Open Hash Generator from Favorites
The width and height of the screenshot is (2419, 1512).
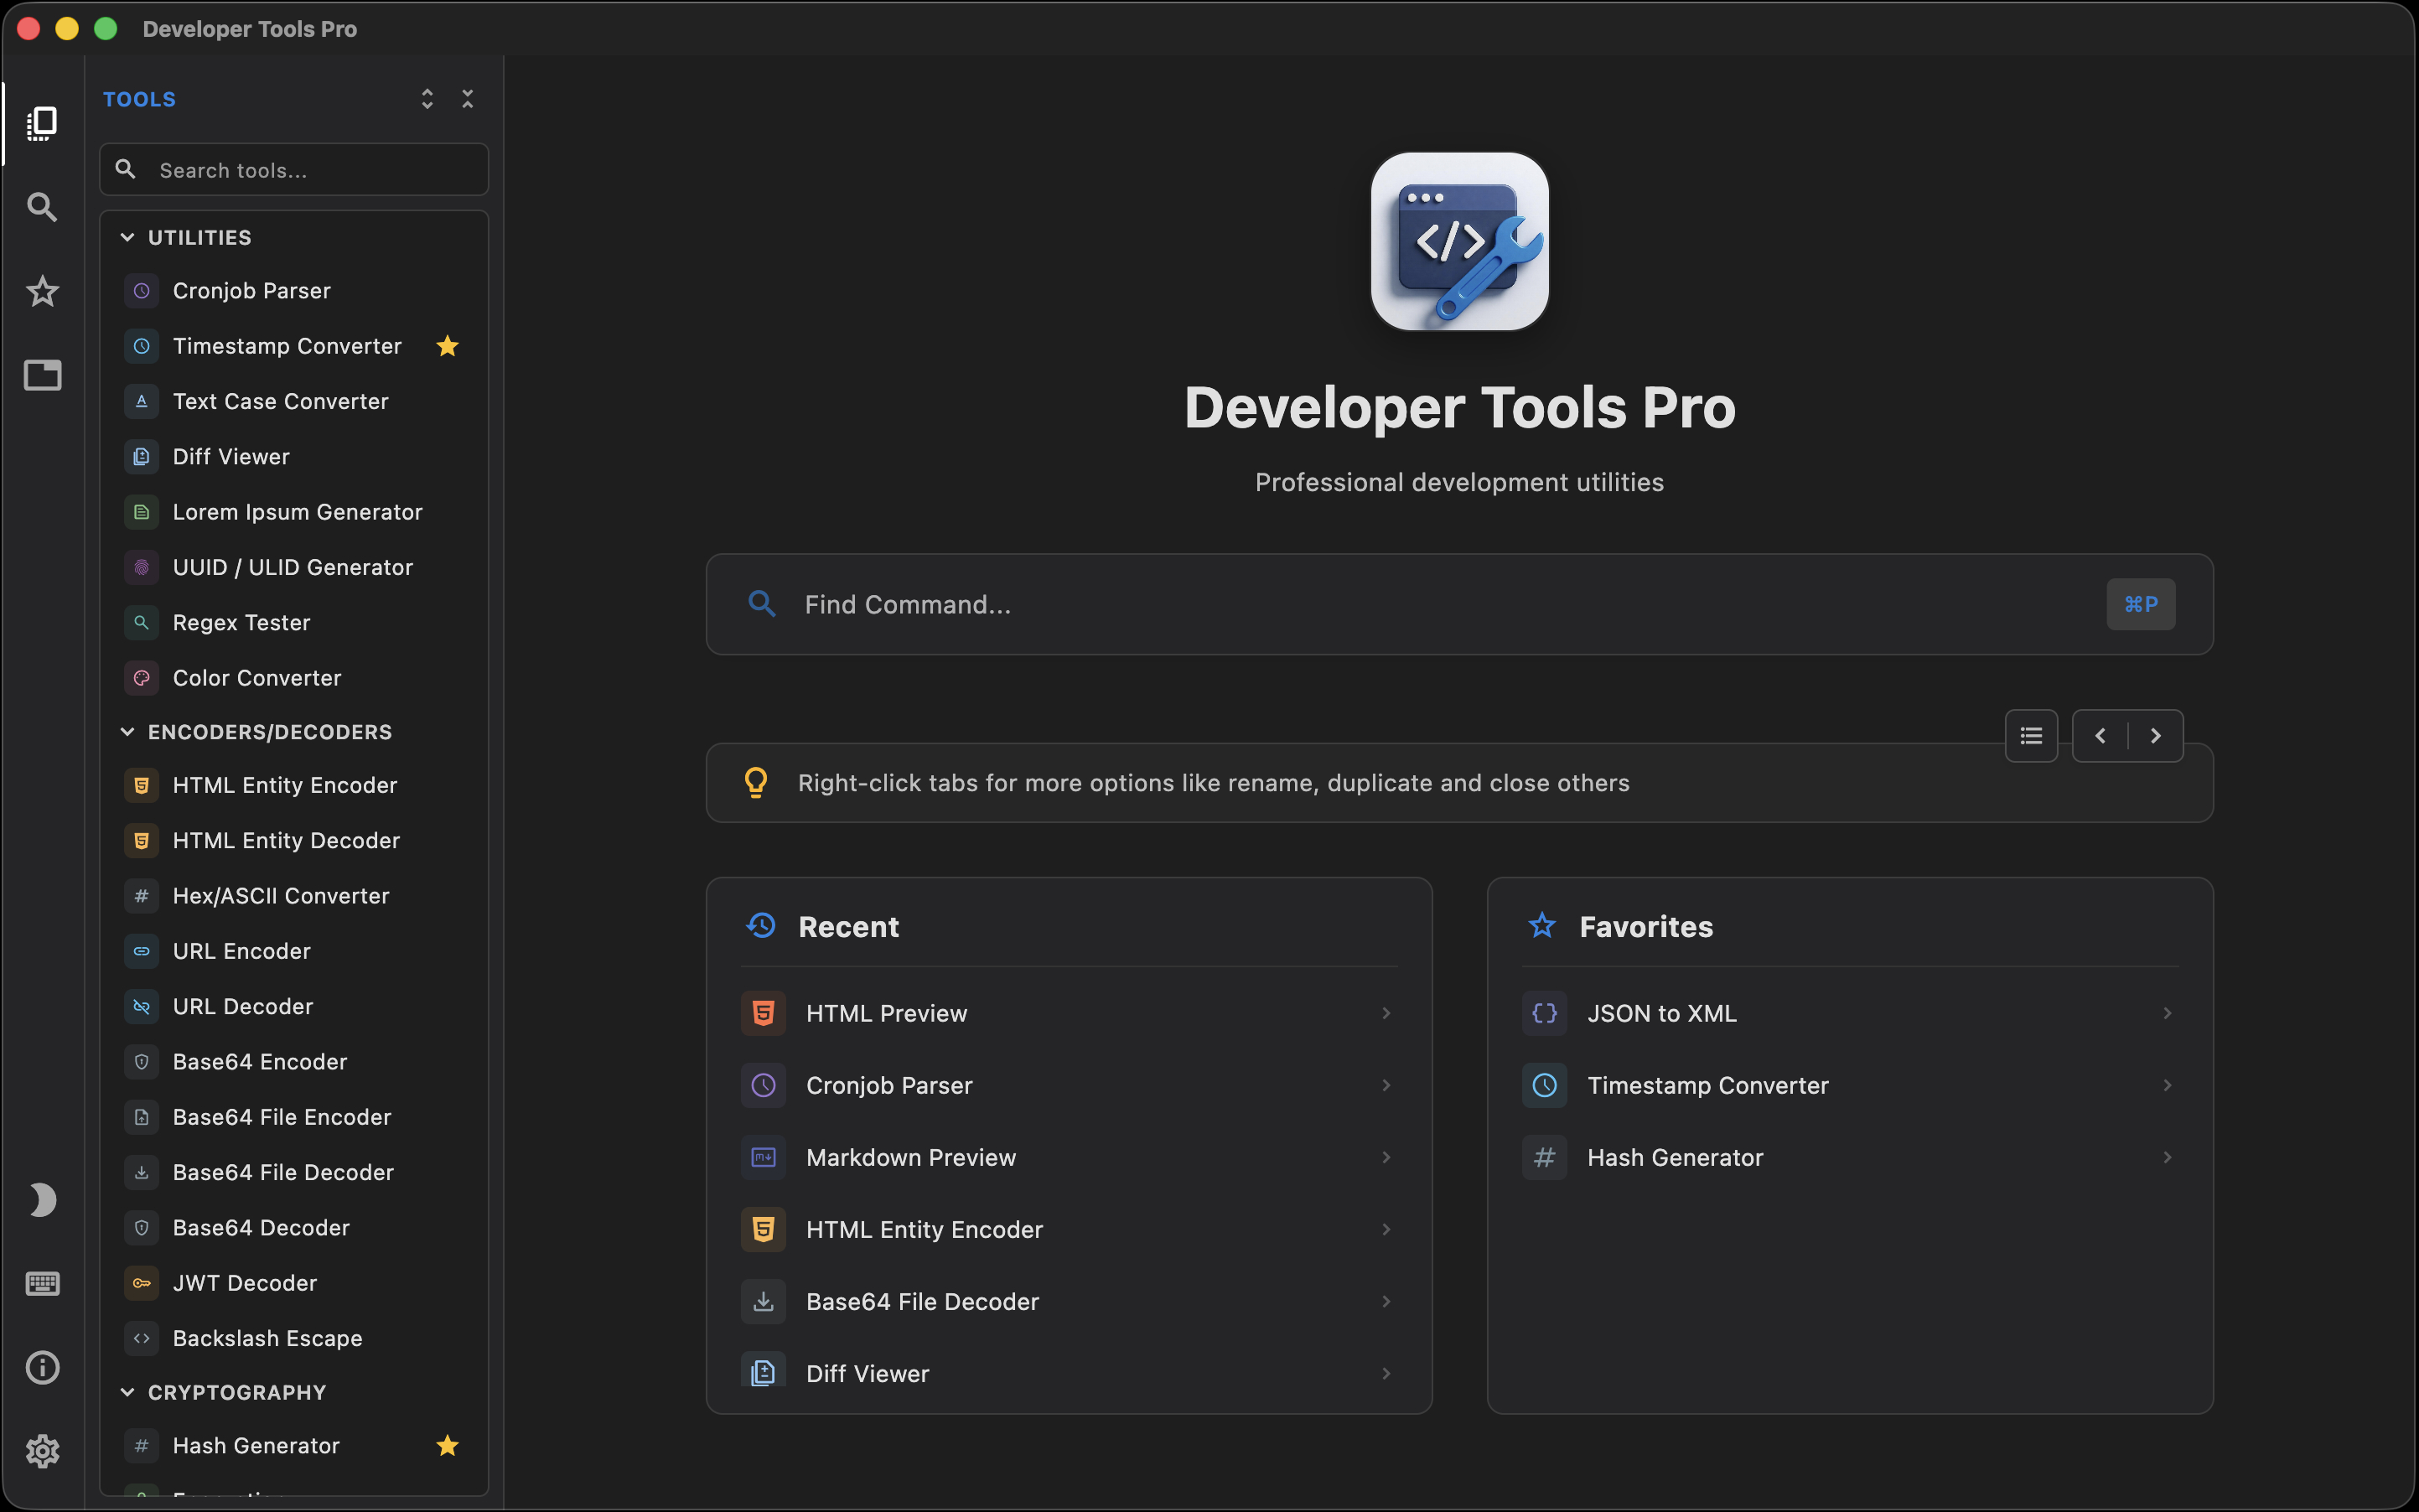pos(1850,1157)
